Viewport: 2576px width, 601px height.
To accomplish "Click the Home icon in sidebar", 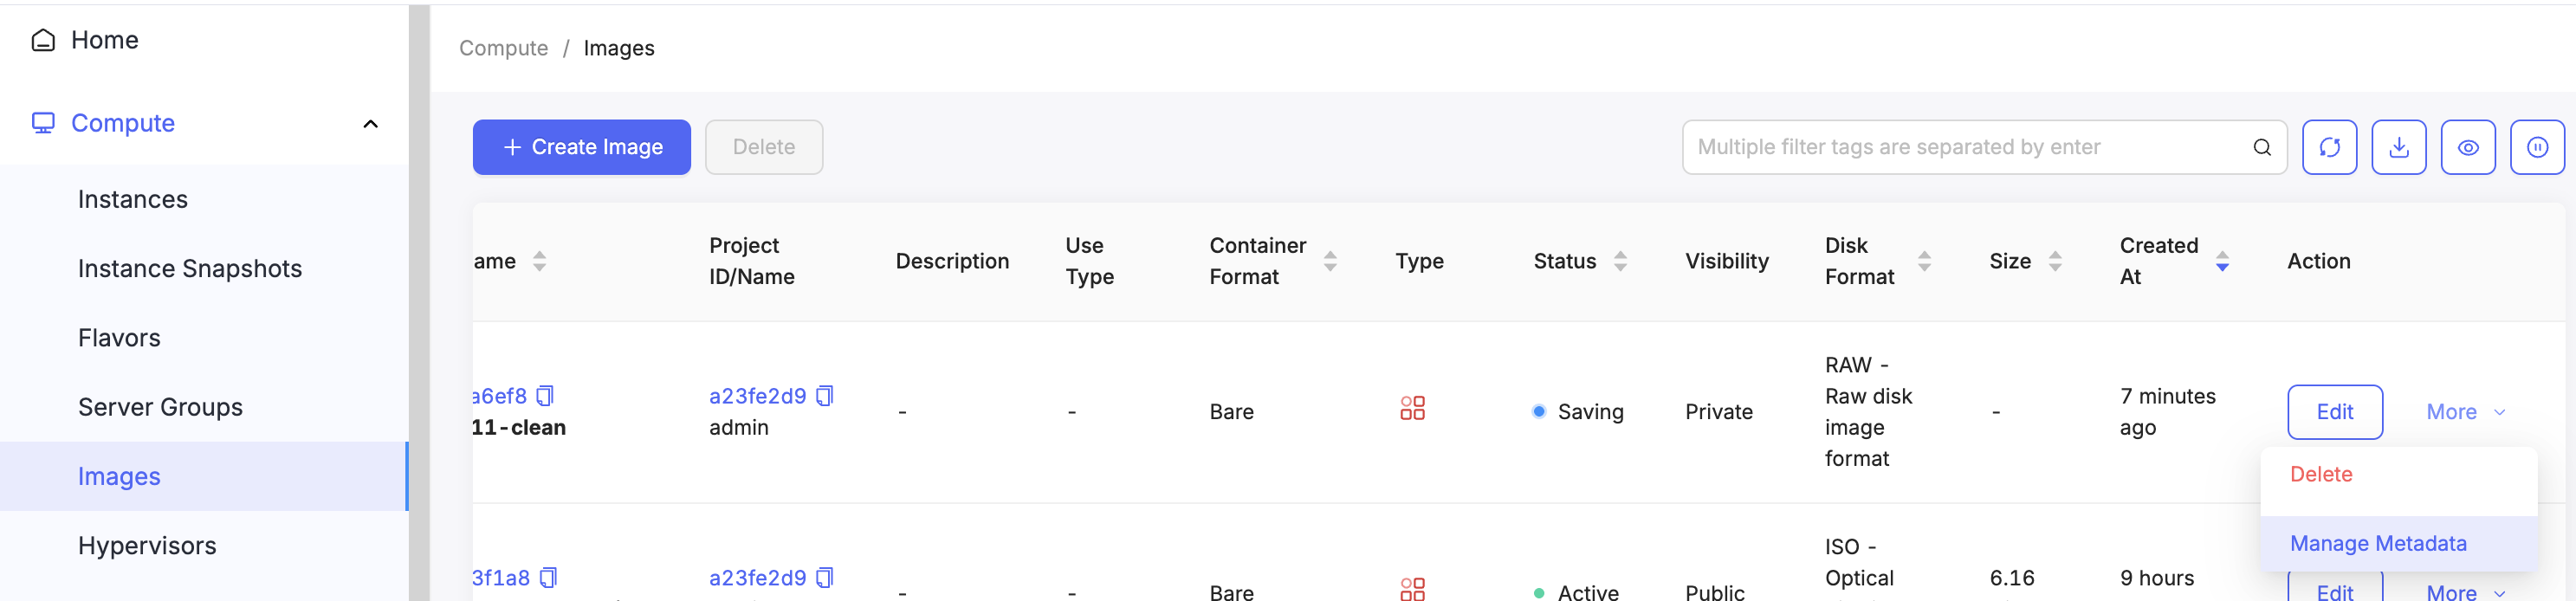I will [43, 40].
